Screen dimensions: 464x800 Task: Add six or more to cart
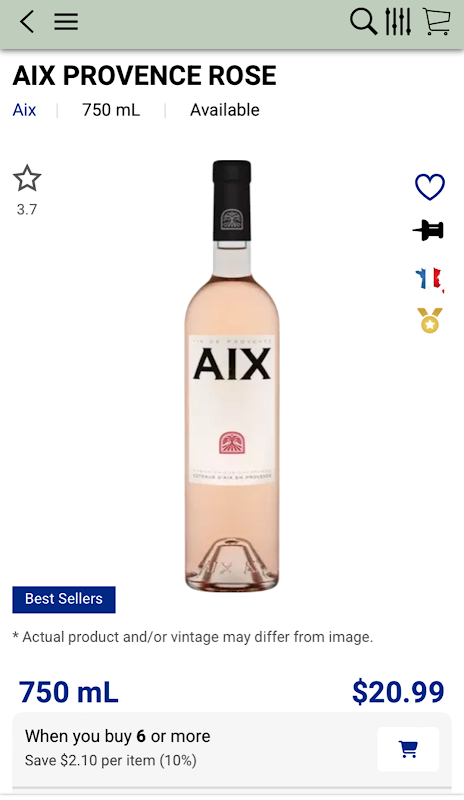point(408,749)
